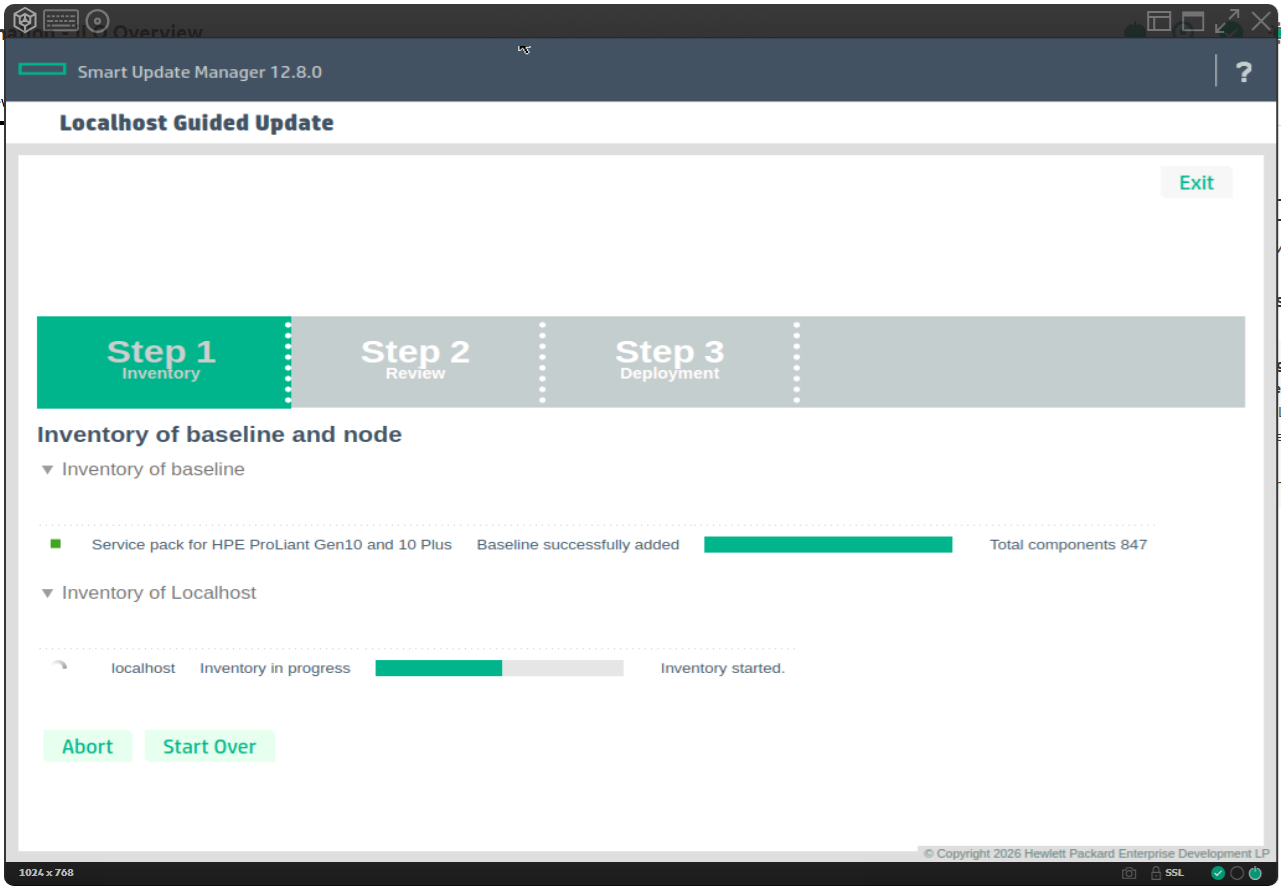Click the localhost inventory progress bar
The image size is (1281, 888).
click(499, 668)
